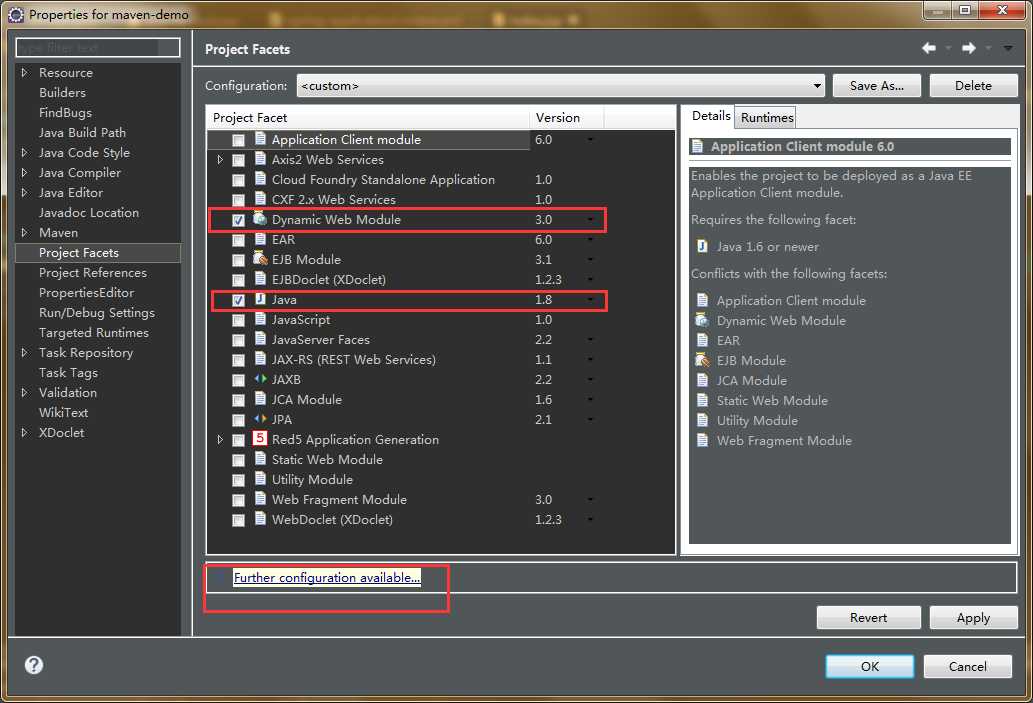Expand the Java Code Style node
This screenshot has width=1033, height=703.
point(24,152)
